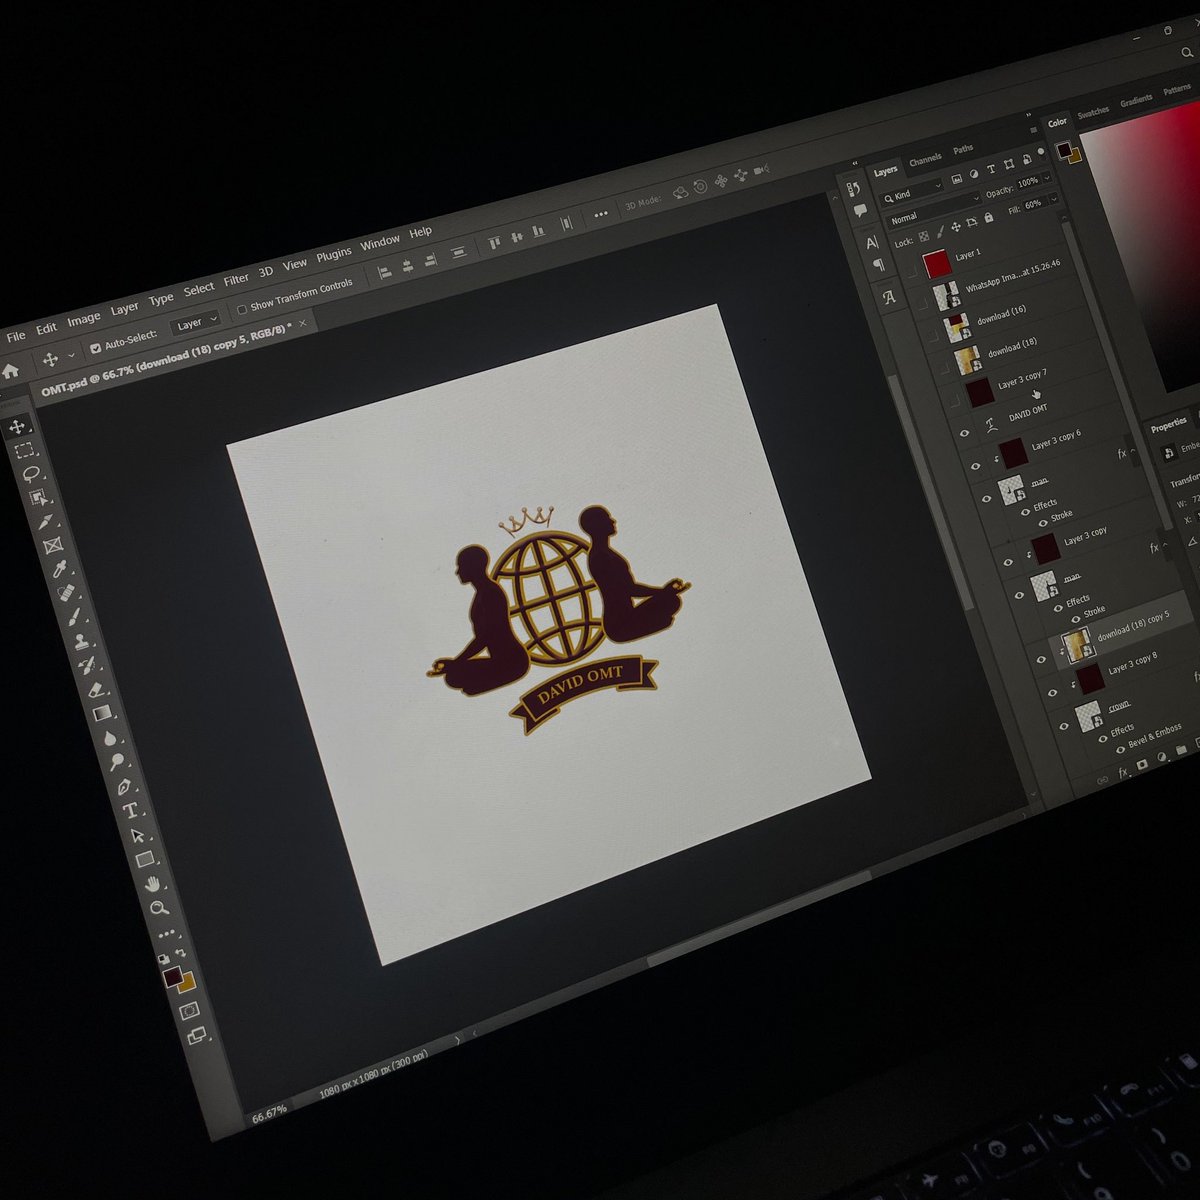This screenshot has height=1200, width=1200.
Task: Select the Horizontal Type tool
Action: point(130,811)
